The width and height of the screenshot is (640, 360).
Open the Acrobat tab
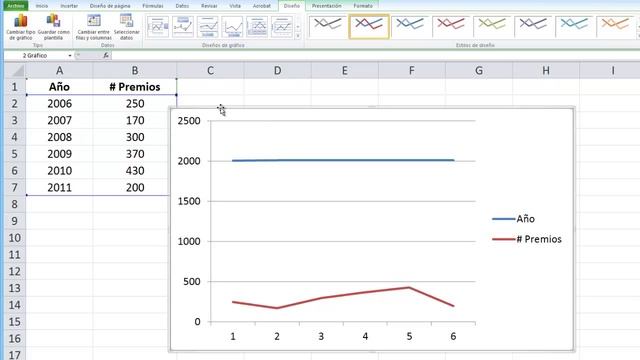pyautogui.click(x=261, y=6)
